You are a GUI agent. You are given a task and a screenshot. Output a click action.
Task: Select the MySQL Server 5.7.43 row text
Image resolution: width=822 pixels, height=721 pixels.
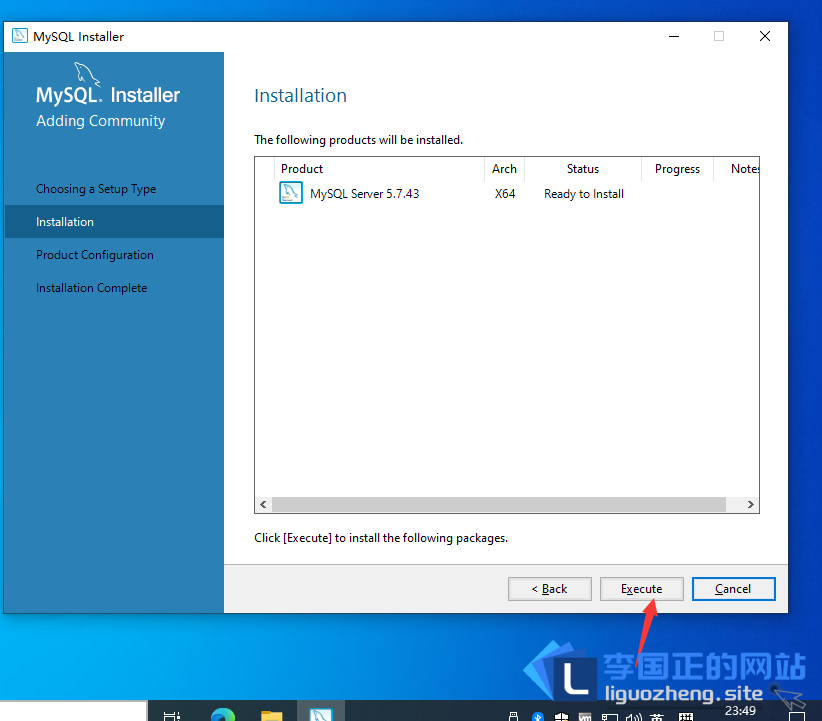364,193
